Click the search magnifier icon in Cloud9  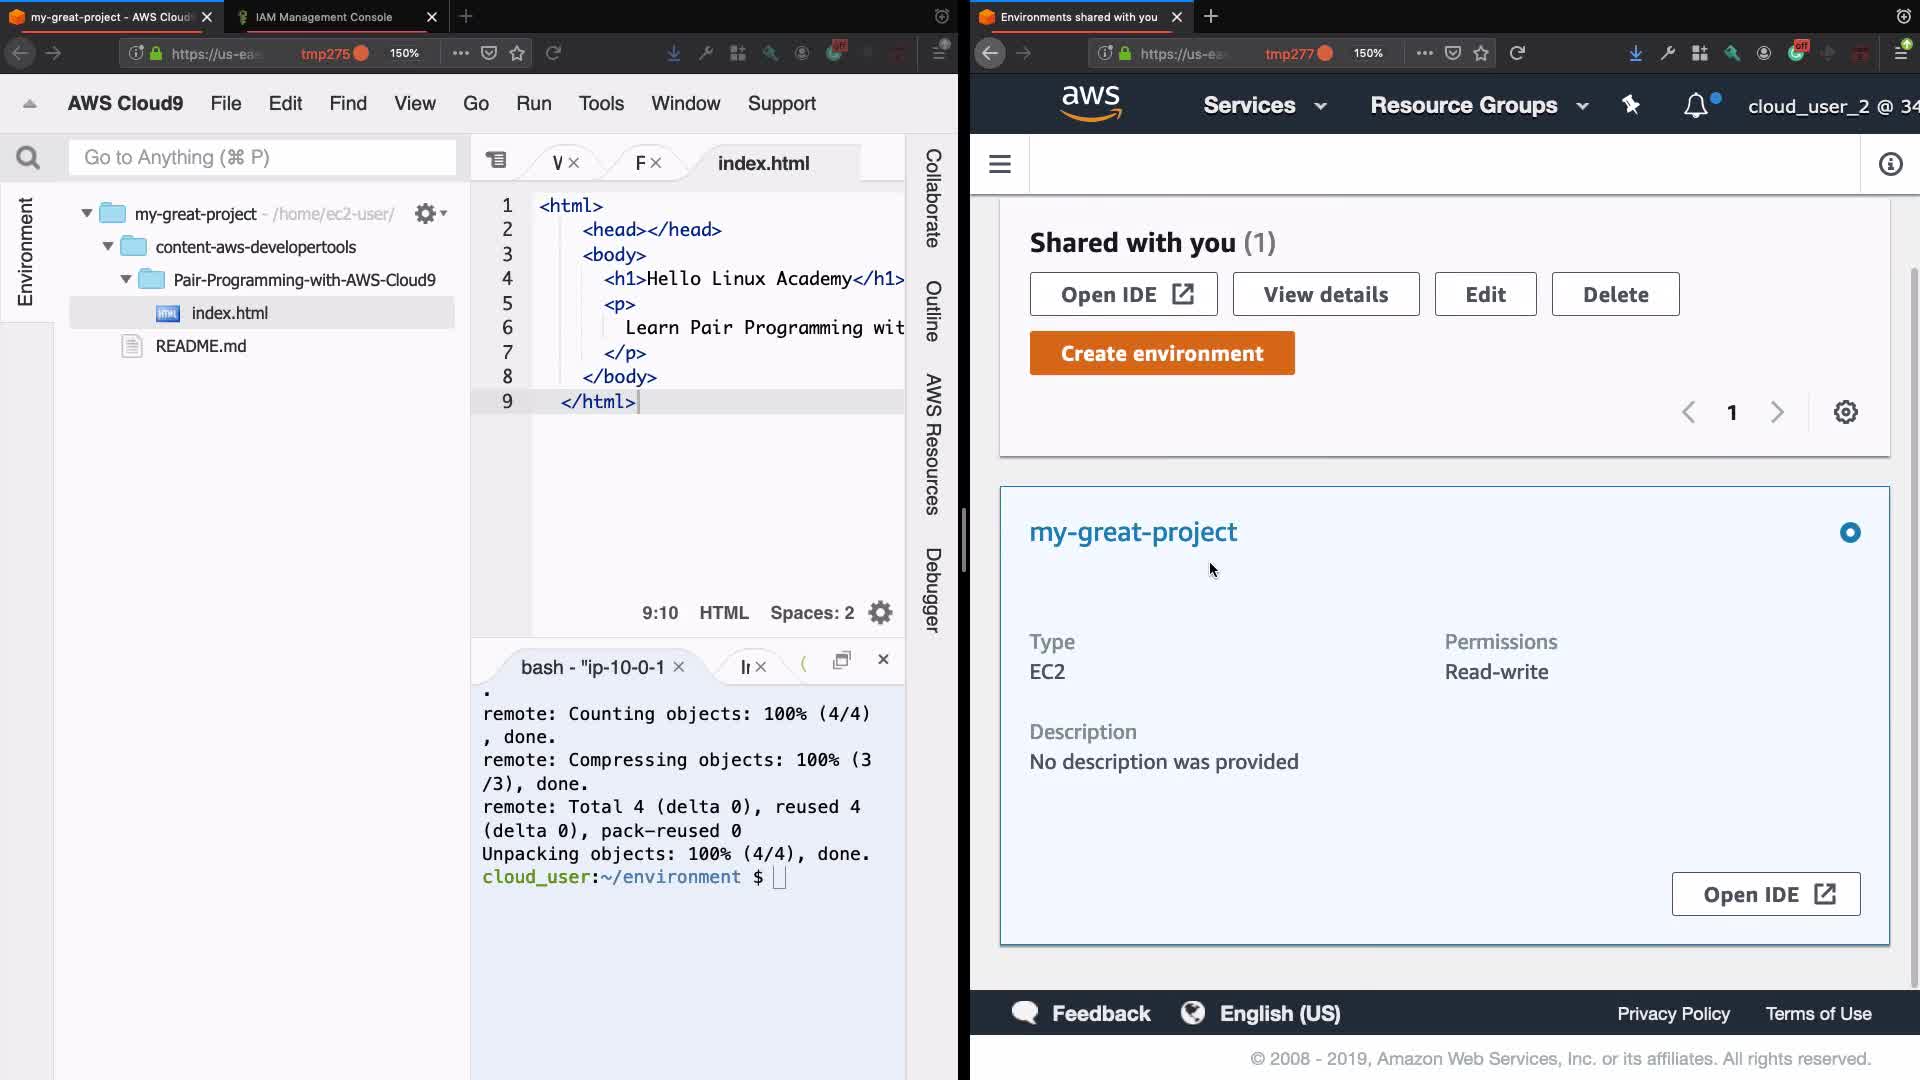28,158
